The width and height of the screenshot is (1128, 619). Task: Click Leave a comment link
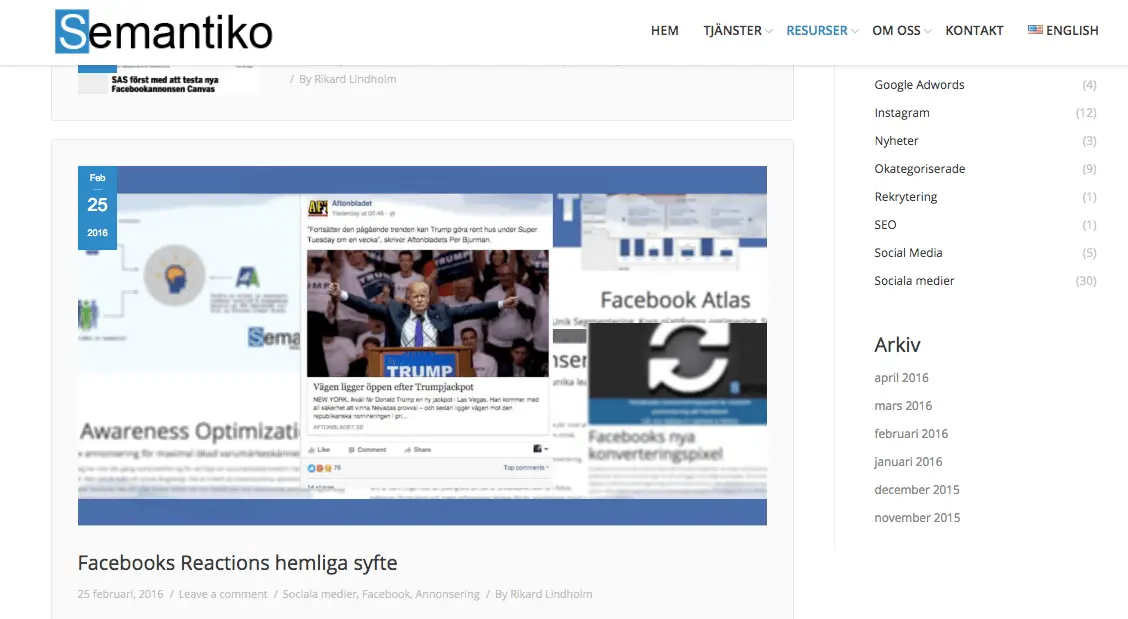223,594
